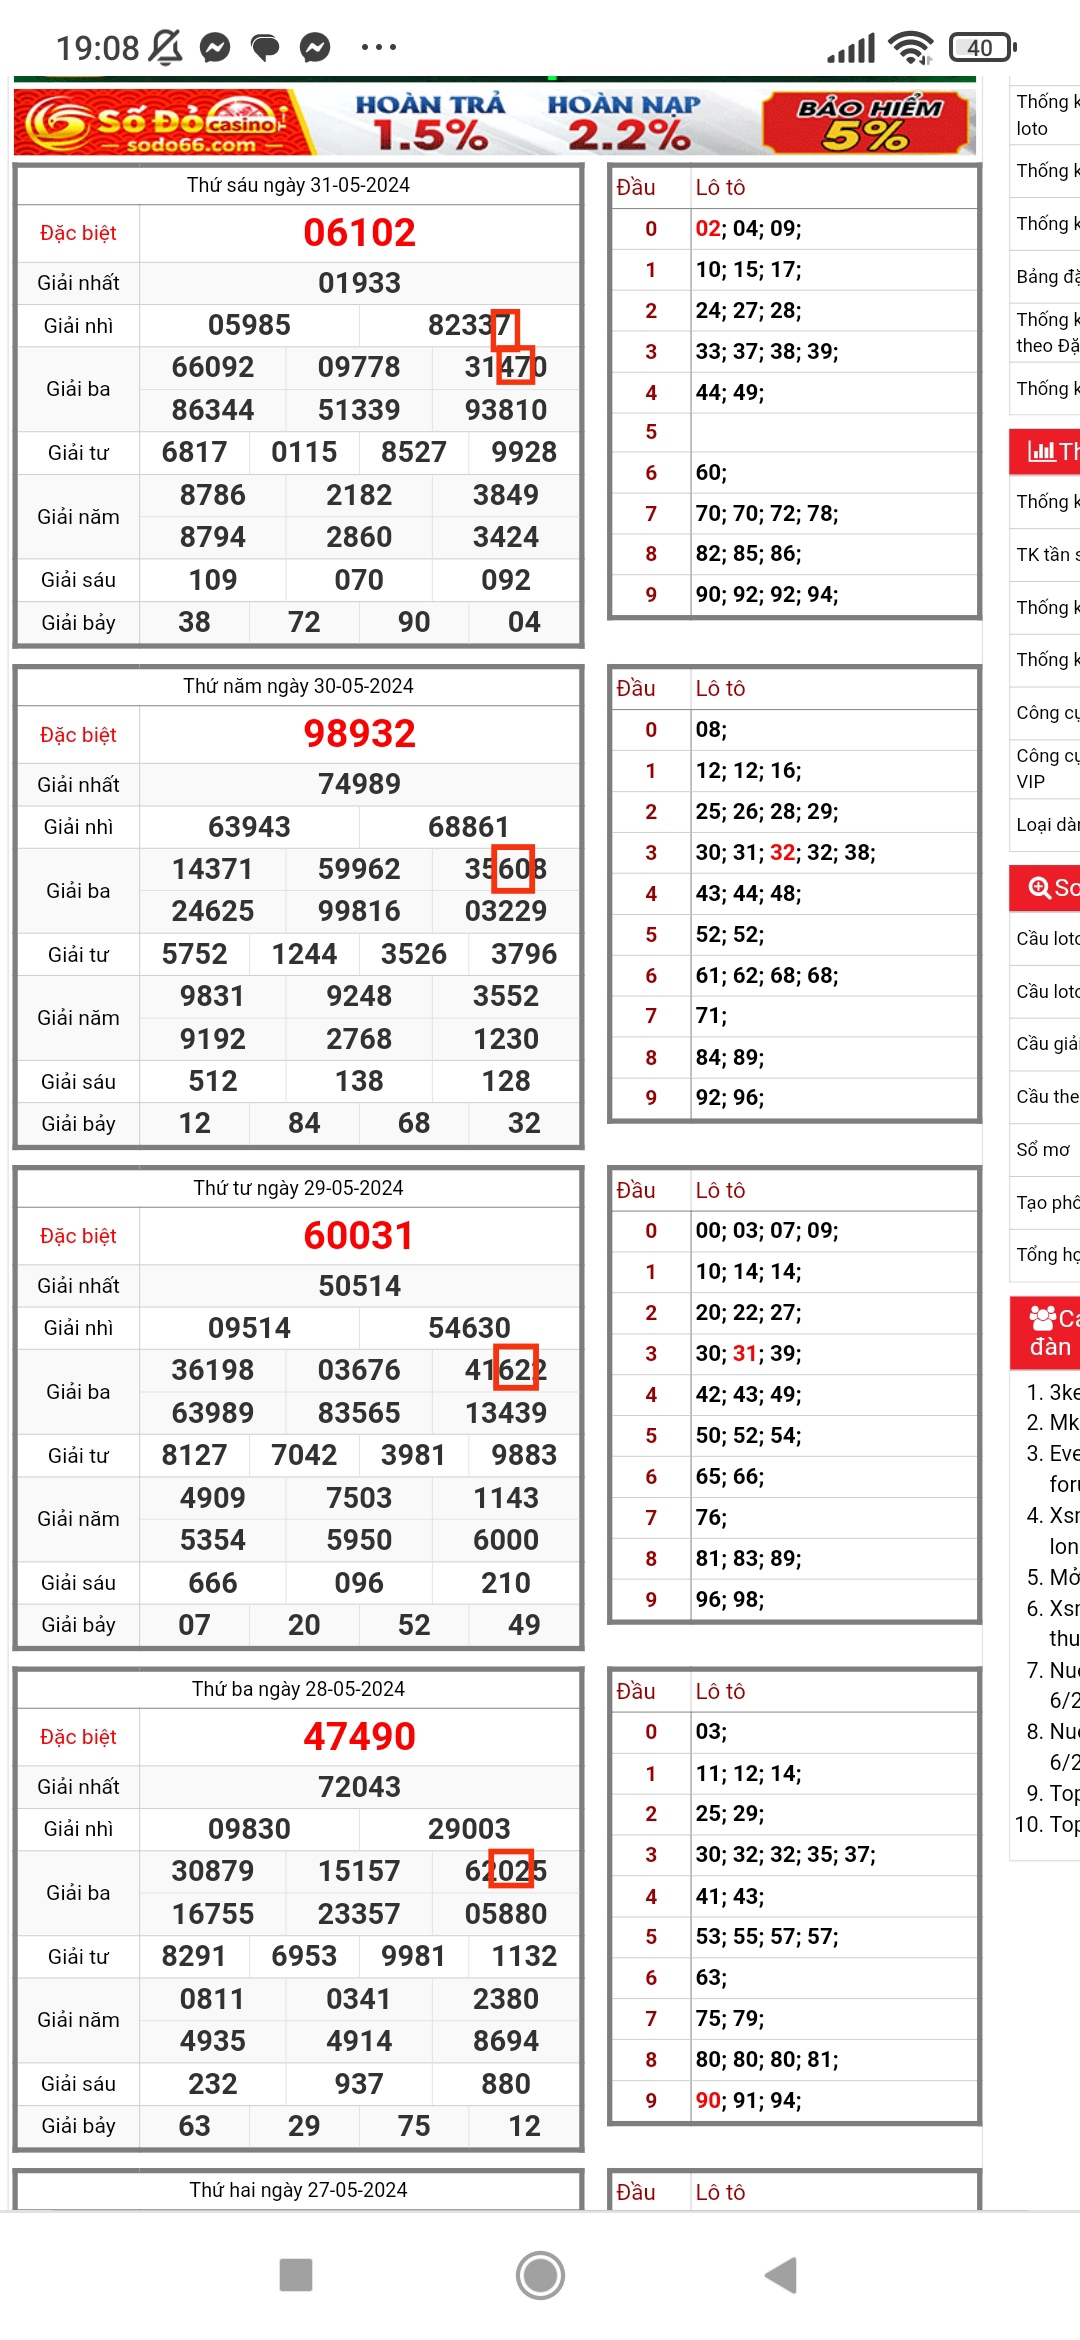Select first prize number 01933
This screenshot has height=2340, width=1080.
[359, 283]
